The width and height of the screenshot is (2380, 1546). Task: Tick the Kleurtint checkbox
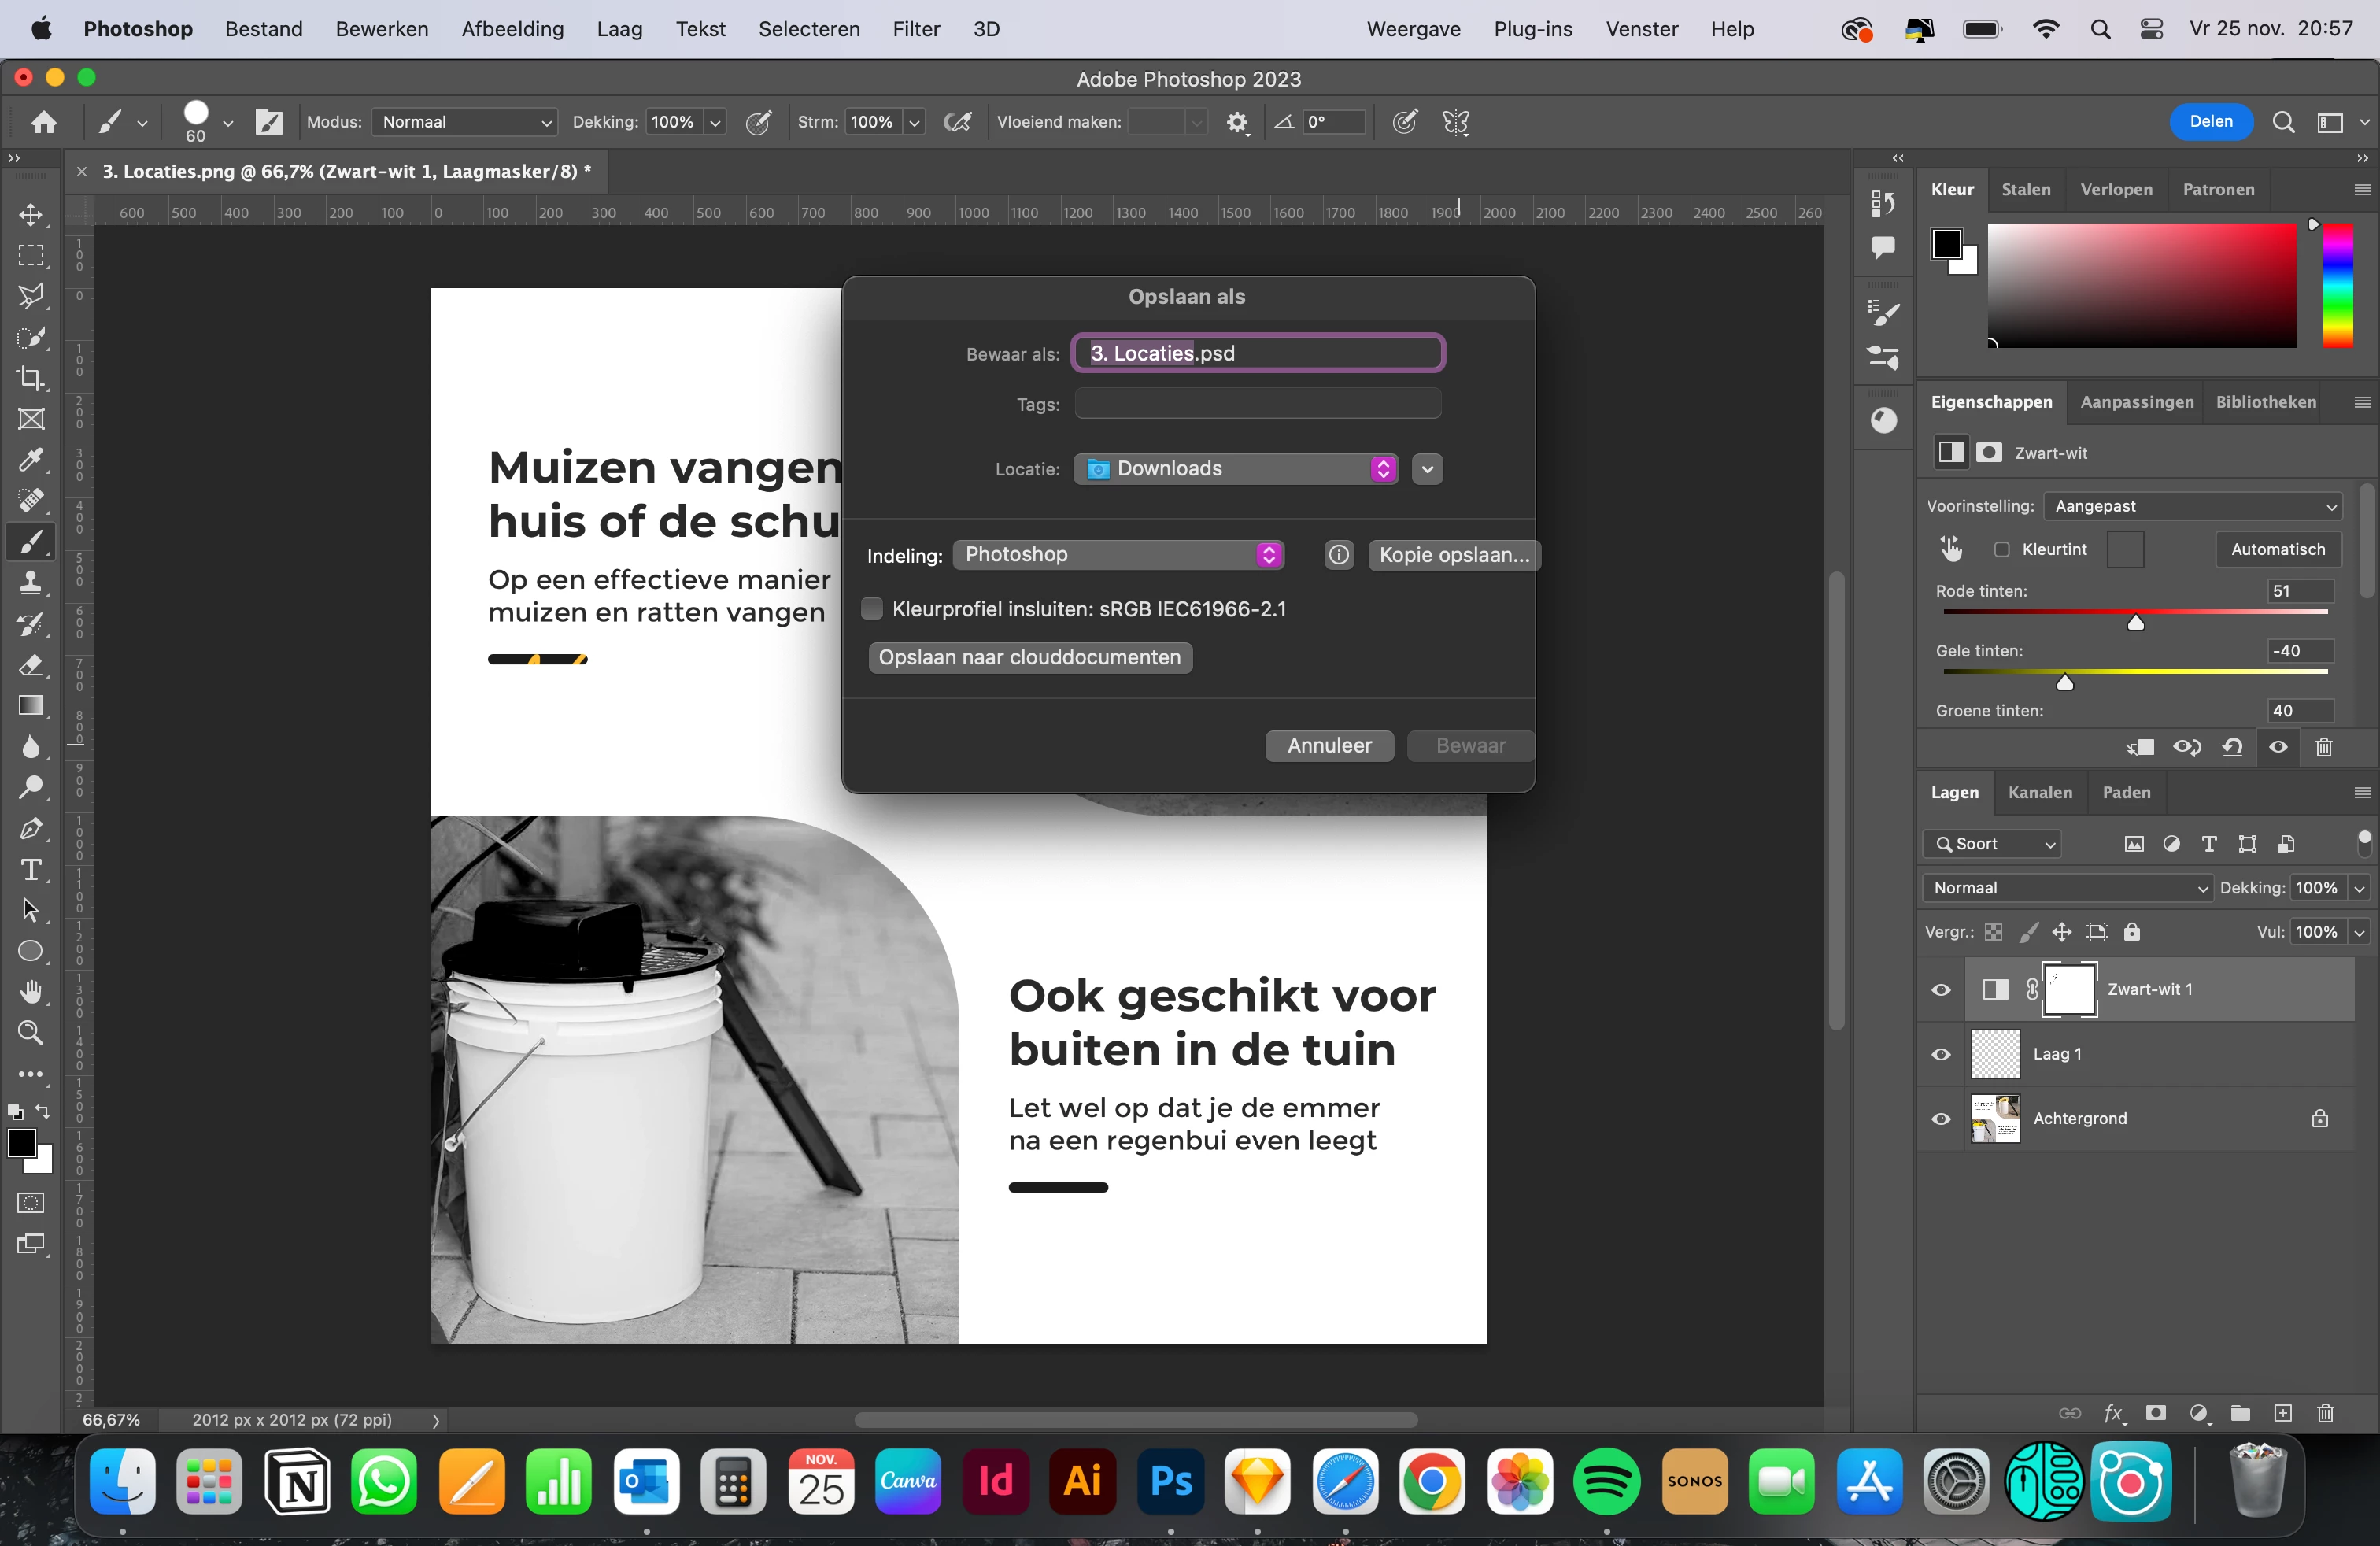[x=2001, y=549]
